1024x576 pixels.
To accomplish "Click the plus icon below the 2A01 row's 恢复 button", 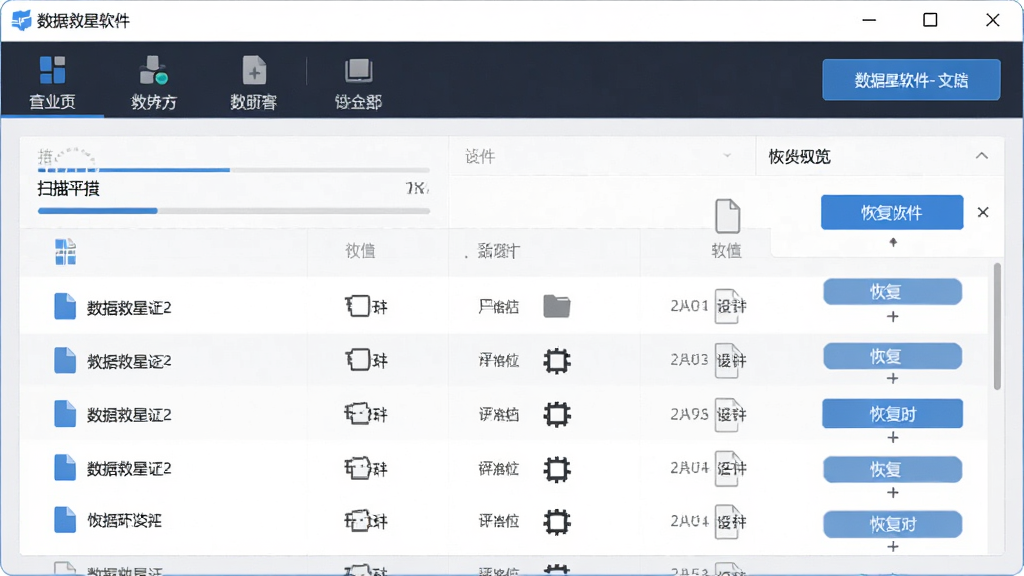I will (893, 317).
